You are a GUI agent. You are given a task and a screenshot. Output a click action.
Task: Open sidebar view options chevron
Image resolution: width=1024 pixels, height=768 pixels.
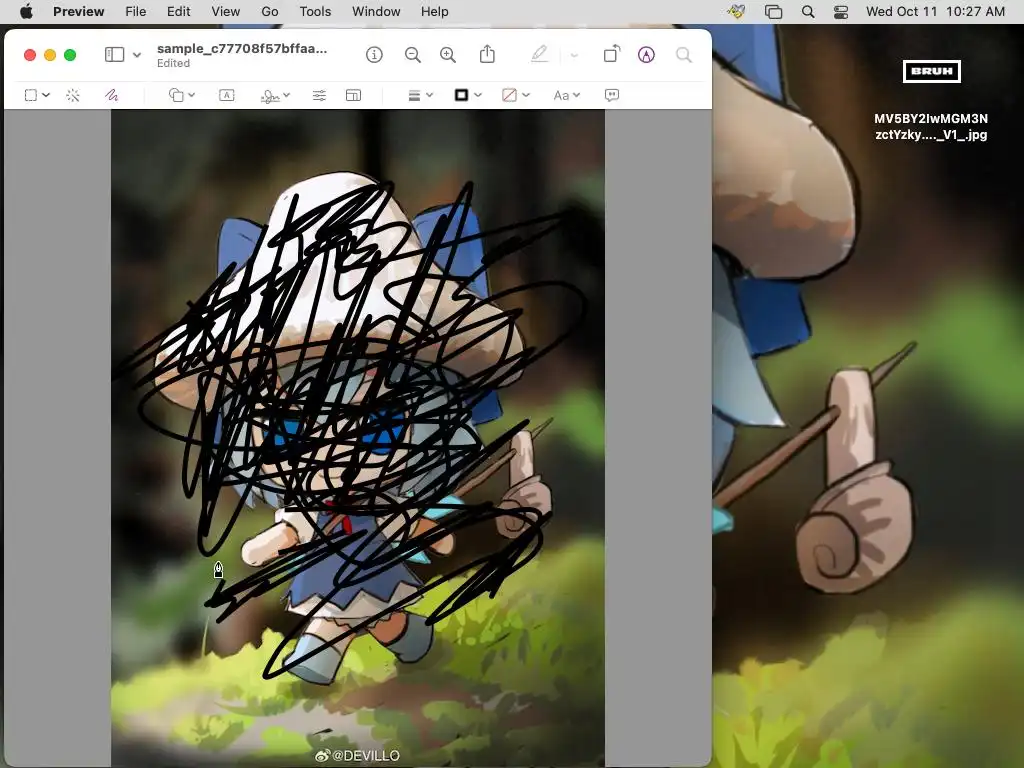pos(137,55)
